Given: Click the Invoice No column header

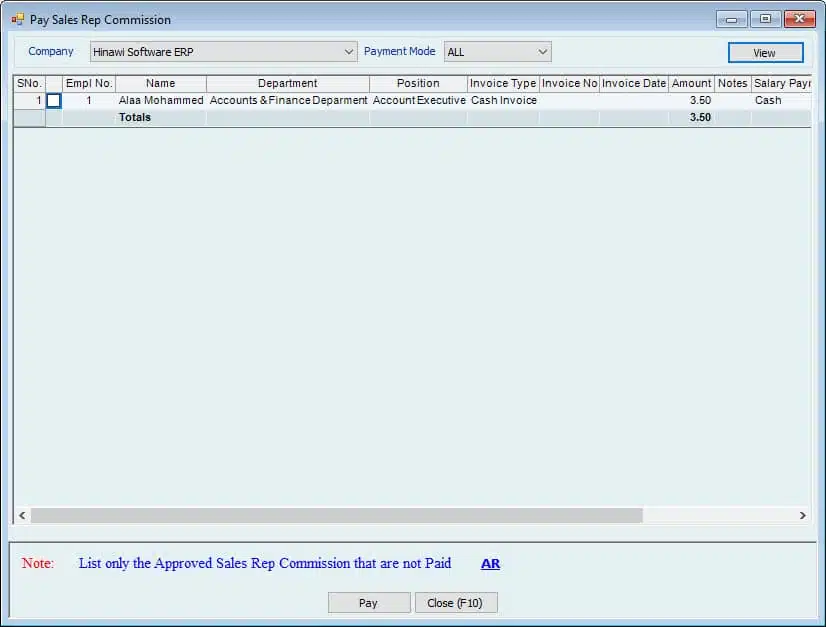Looking at the screenshot, I should [x=569, y=83].
